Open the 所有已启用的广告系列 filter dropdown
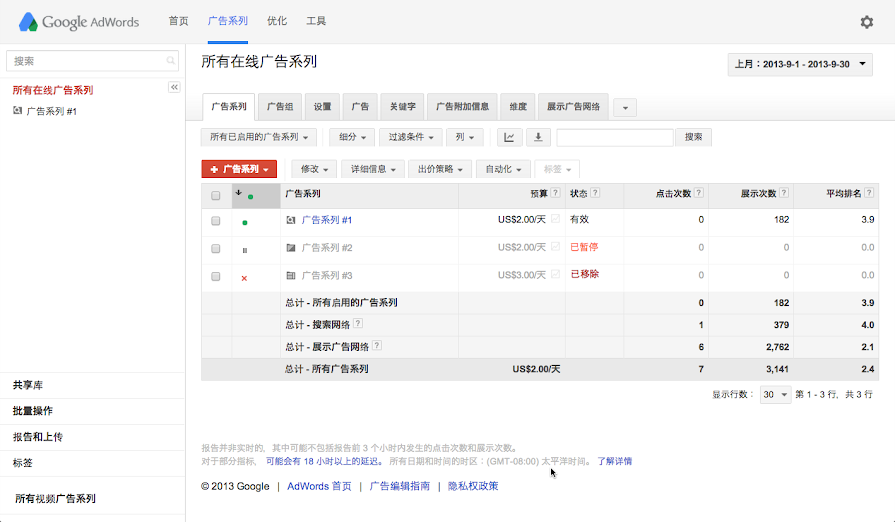This screenshot has height=522, width=895. [259, 137]
